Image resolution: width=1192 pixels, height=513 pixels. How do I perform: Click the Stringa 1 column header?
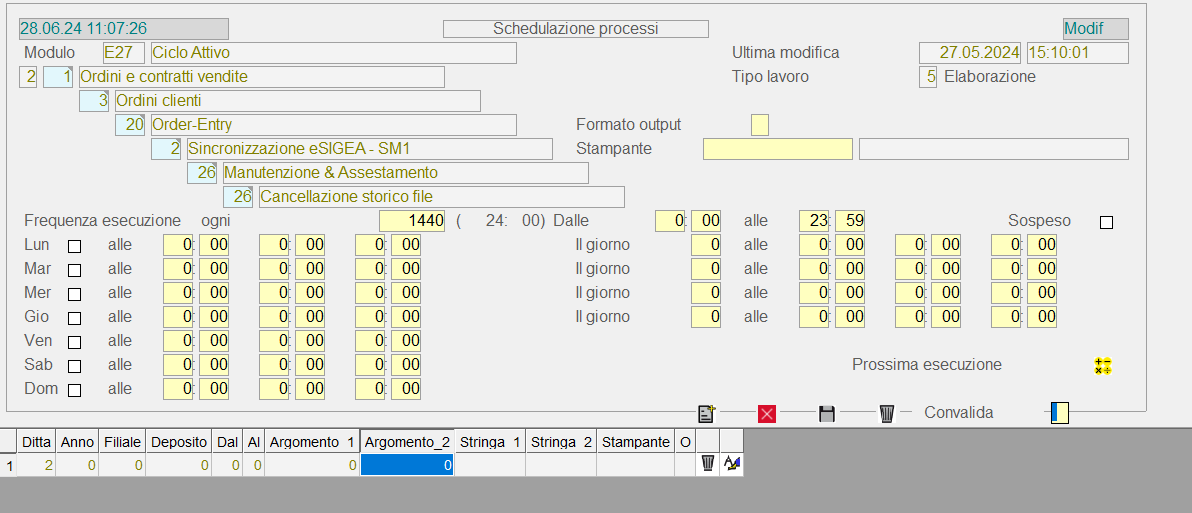[489, 441]
